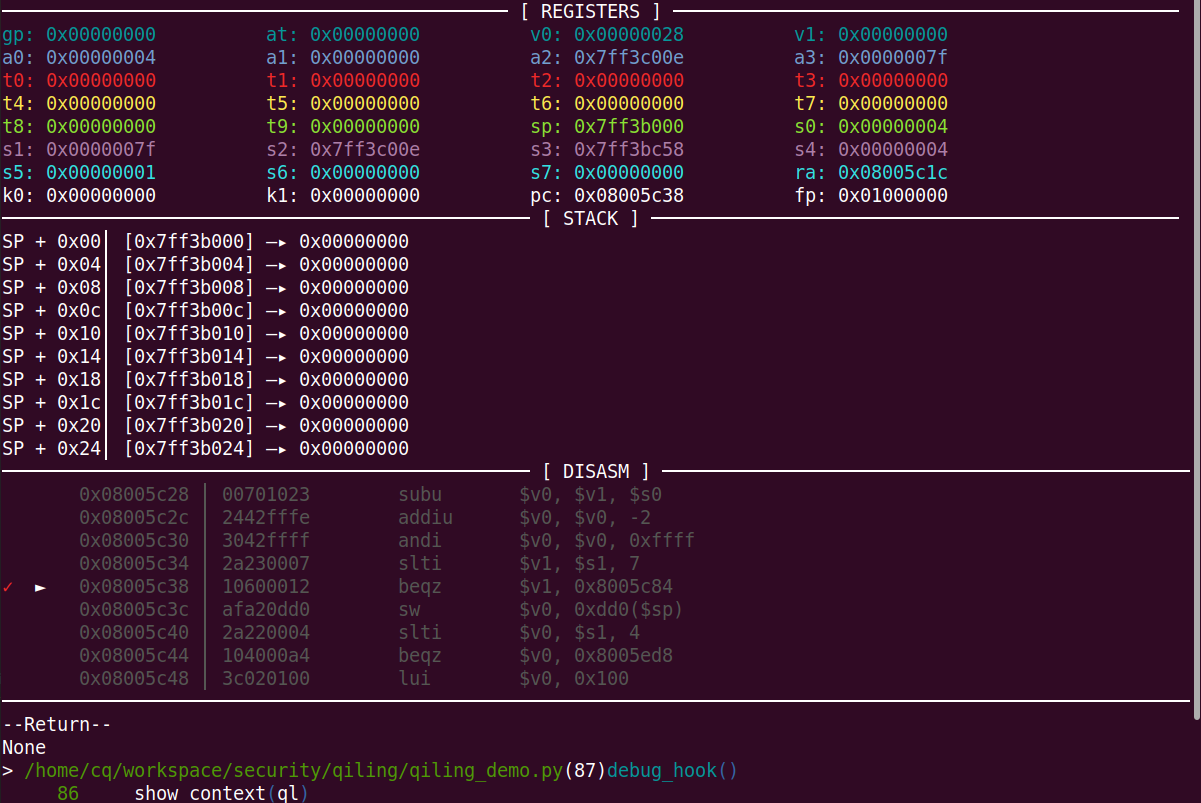Click the SP + 0x00 stack entry

coord(52,242)
